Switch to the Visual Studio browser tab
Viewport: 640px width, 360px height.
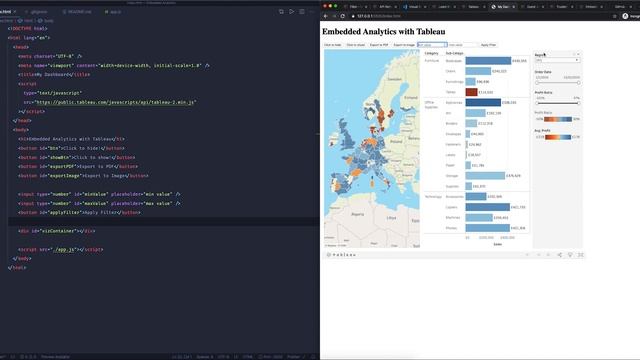[x=414, y=7]
